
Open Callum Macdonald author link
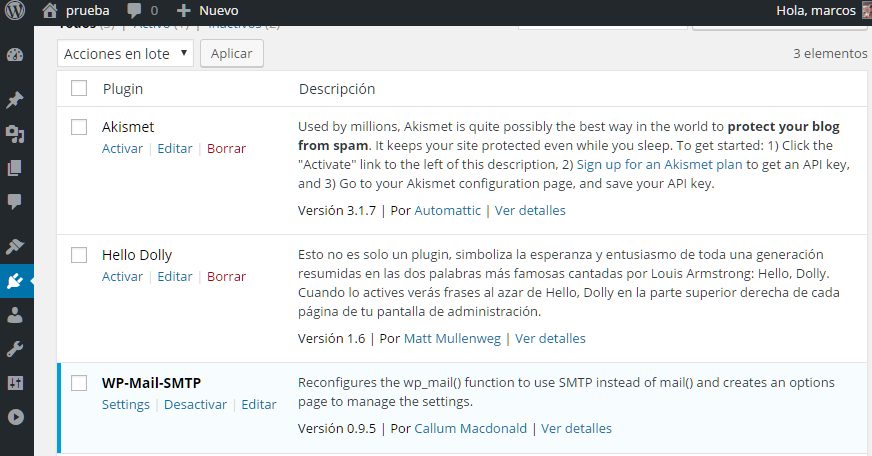[470, 428]
